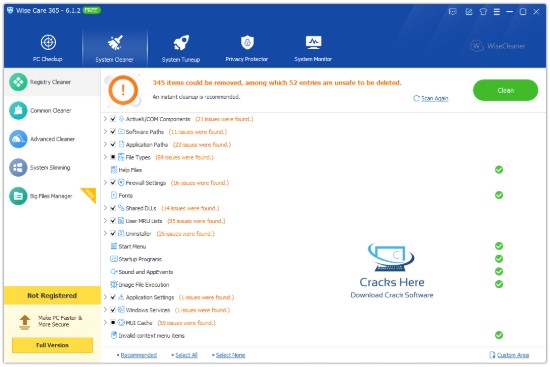The image size is (550, 367).
Task: Select the Registry Cleaner sidebar icon
Action: [18, 82]
